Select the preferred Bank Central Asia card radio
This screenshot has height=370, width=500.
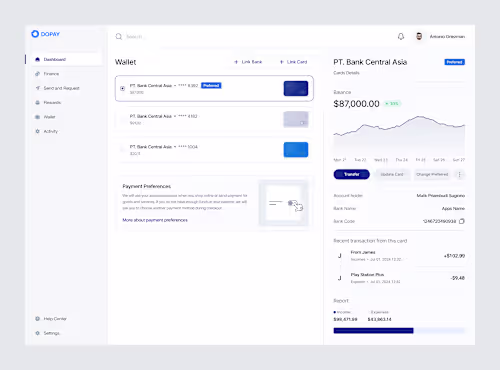coord(123,88)
